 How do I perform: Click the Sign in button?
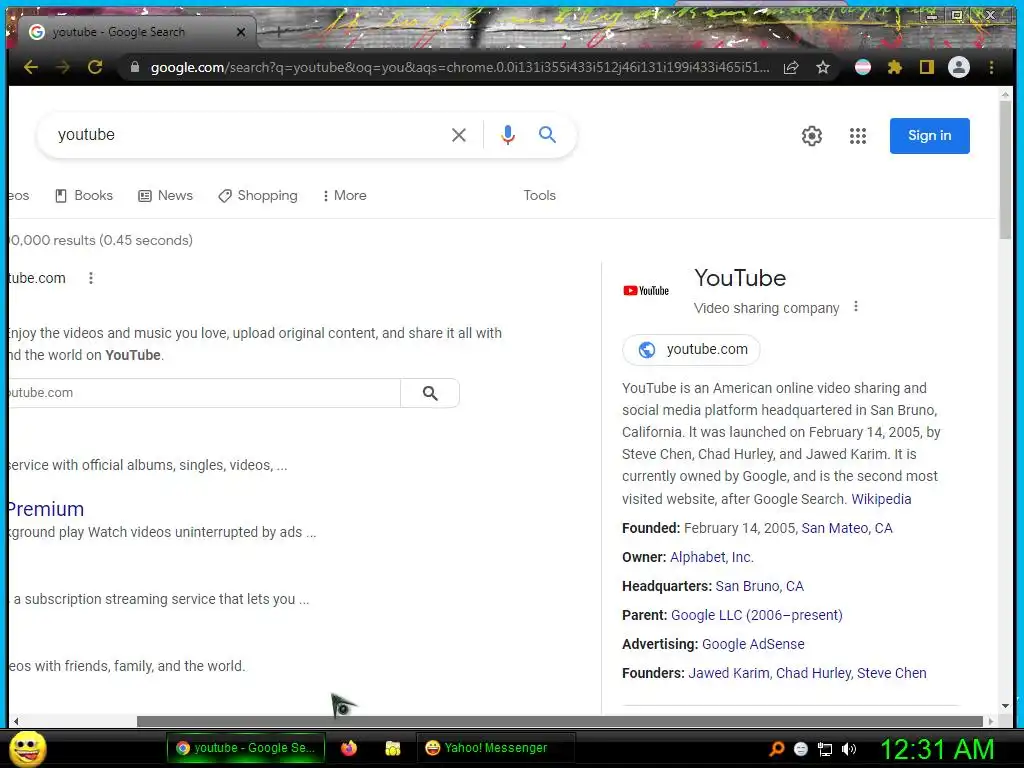coord(929,136)
